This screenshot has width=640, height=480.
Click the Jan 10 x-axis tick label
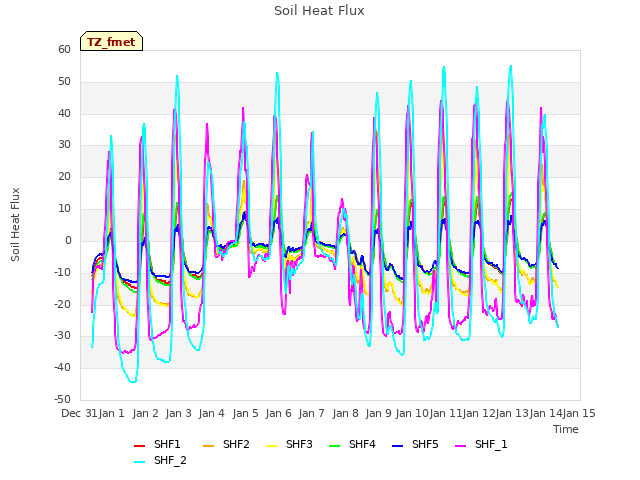coord(412,413)
